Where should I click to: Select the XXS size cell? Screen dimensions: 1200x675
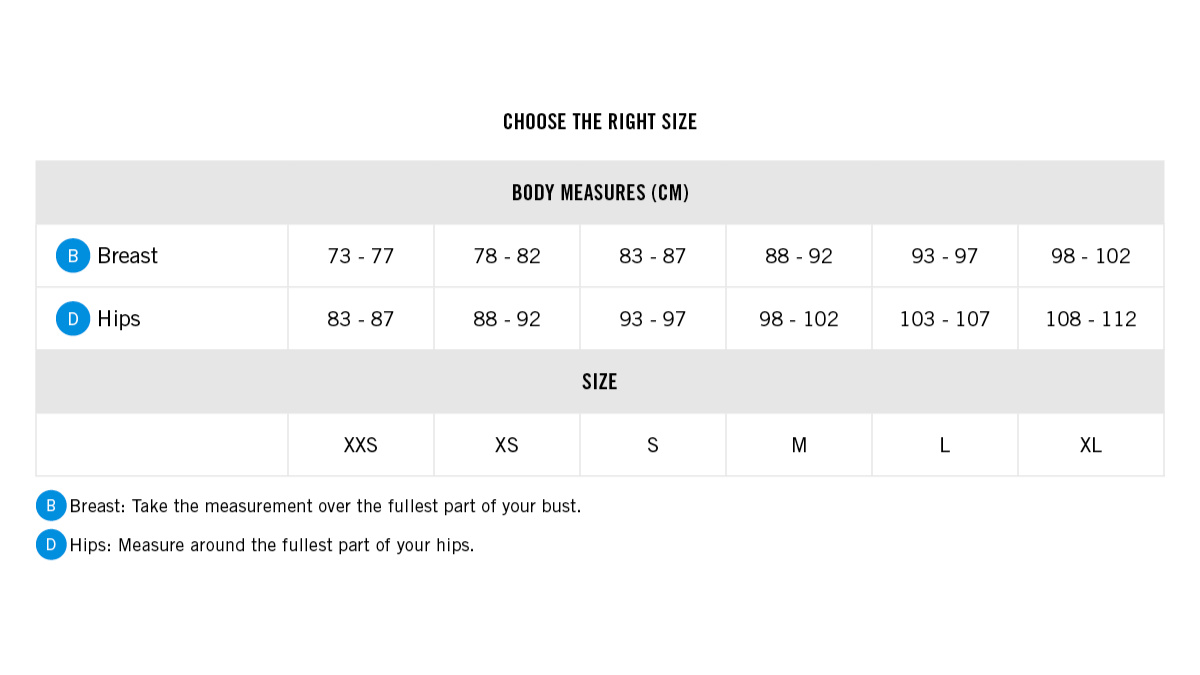click(x=361, y=445)
